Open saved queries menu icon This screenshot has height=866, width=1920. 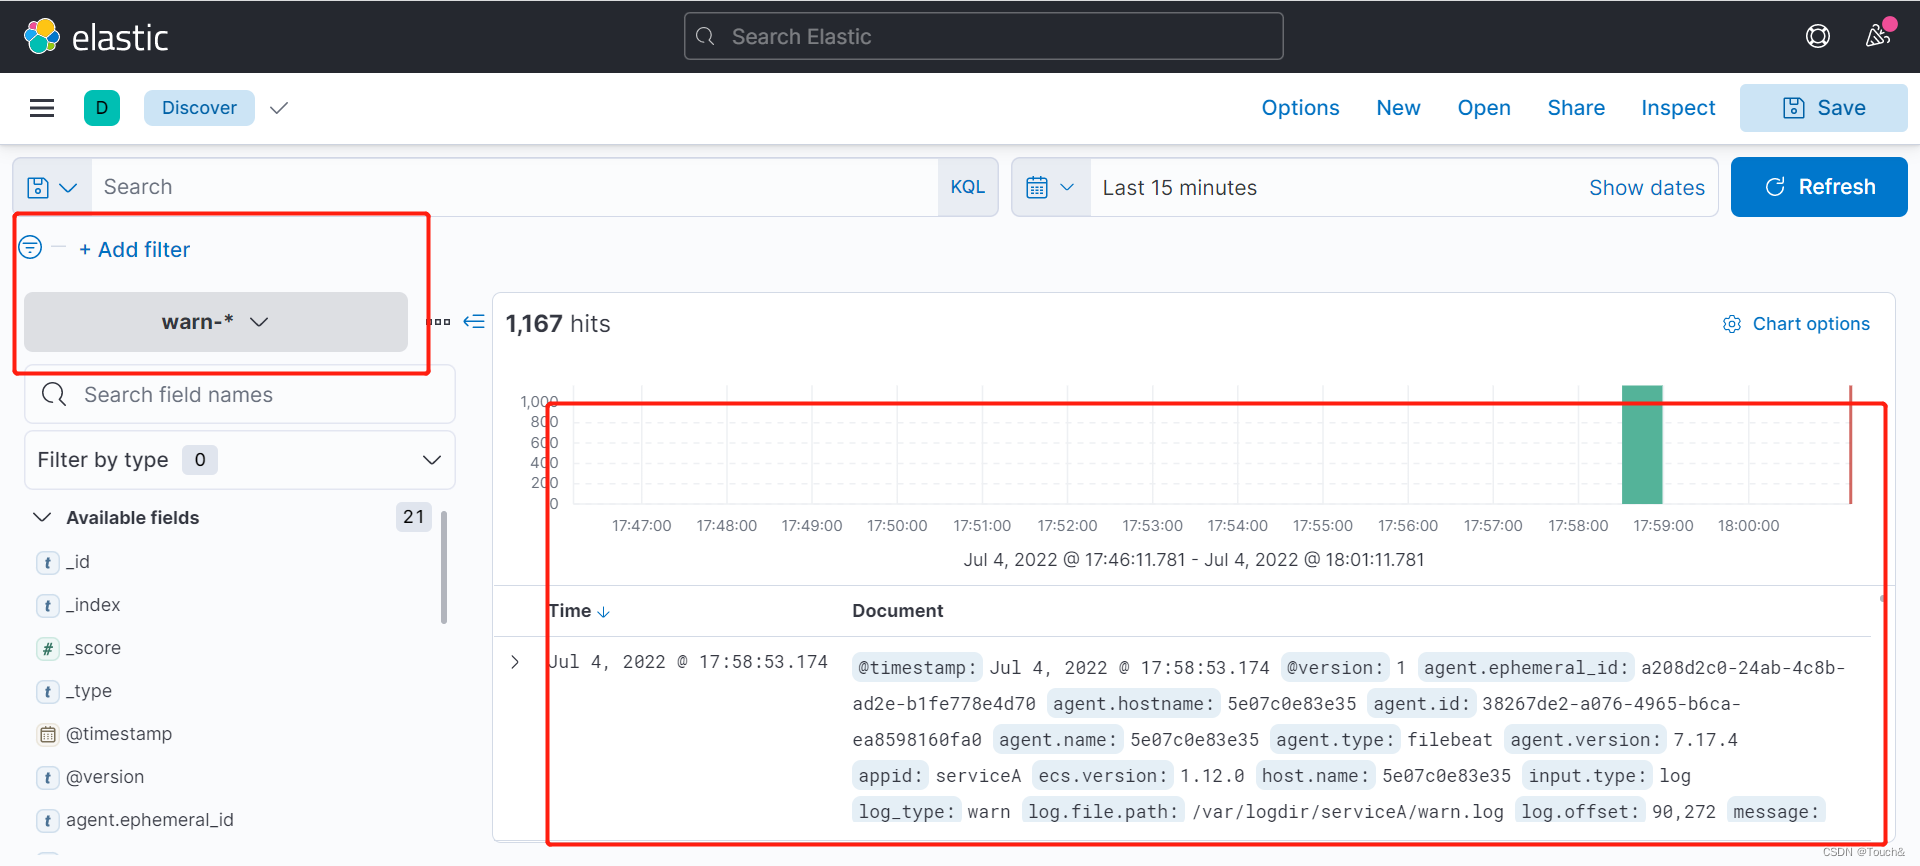(x=52, y=187)
